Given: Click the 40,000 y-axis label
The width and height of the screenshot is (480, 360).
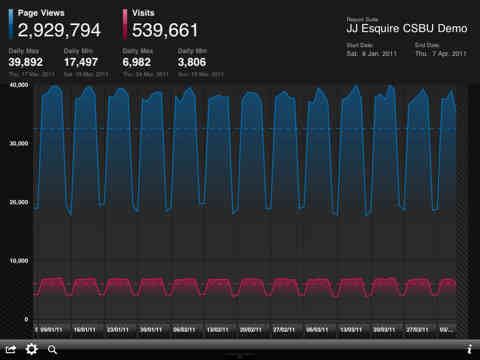Looking at the screenshot, I should tap(19, 85).
